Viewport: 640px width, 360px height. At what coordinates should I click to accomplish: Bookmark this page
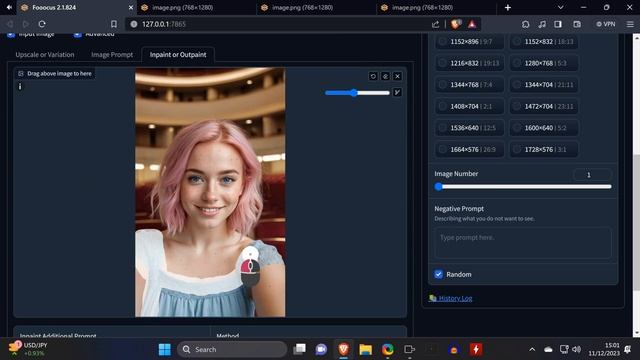pyautogui.click(x=114, y=24)
